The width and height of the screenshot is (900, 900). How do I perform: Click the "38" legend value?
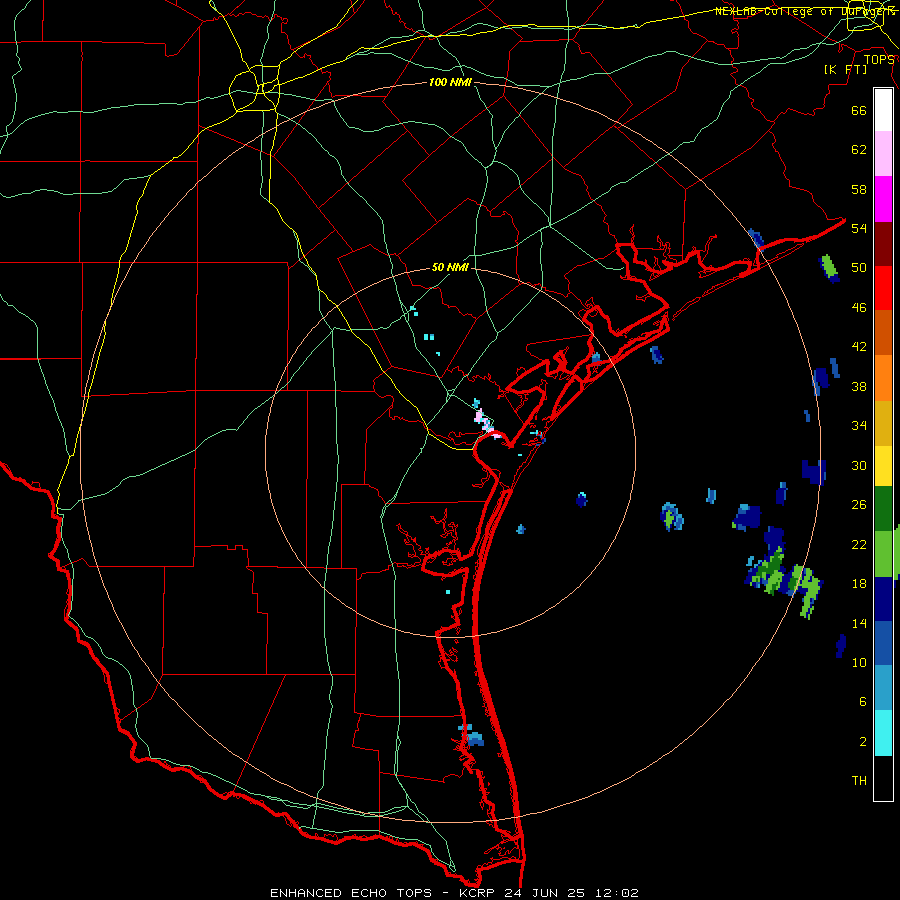[x=859, y=386]
